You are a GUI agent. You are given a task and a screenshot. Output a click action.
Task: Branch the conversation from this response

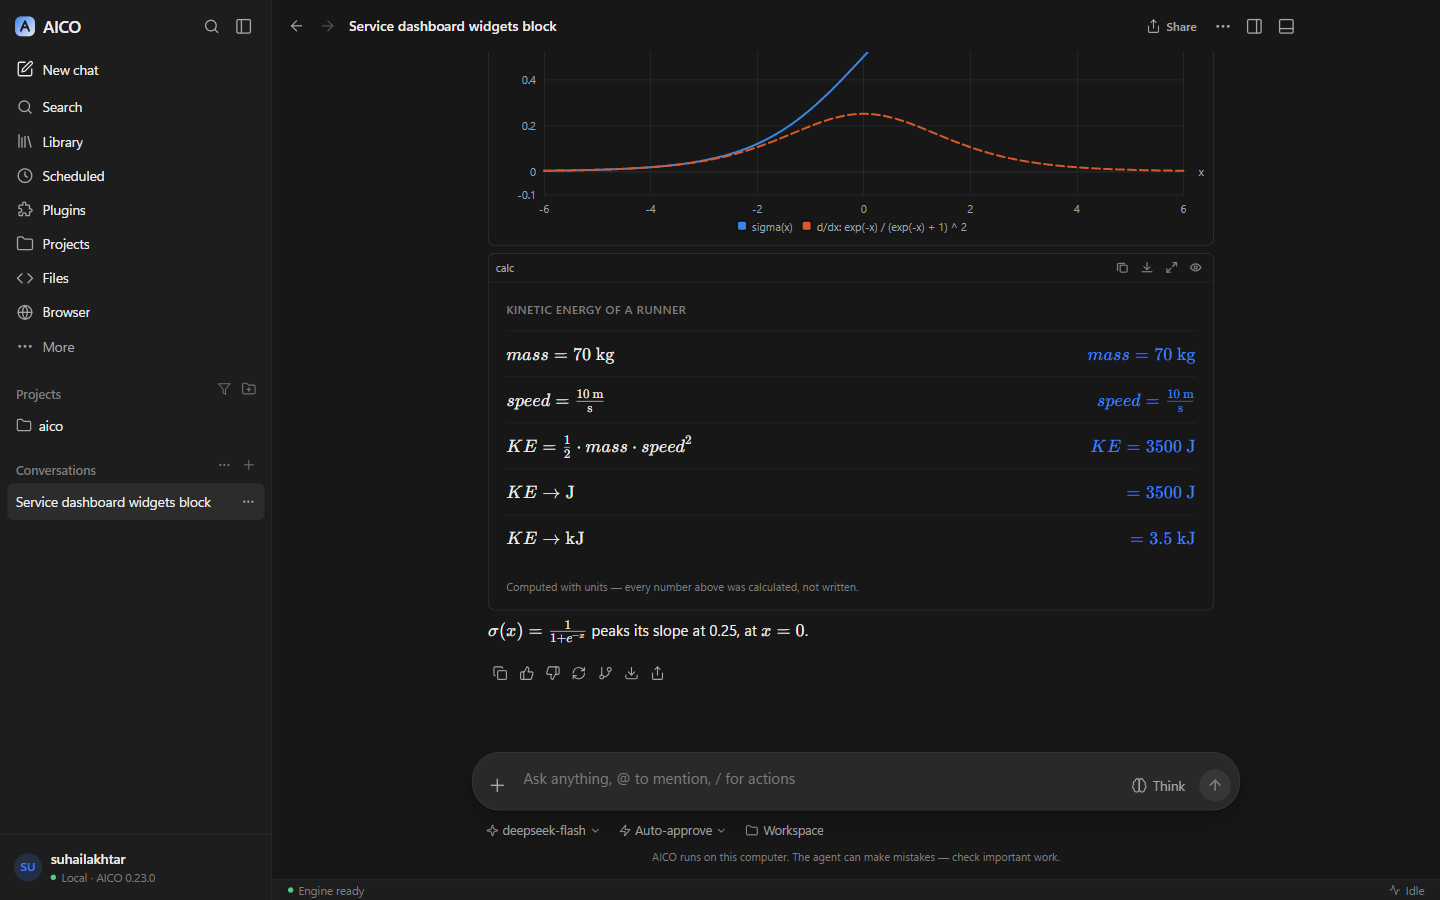pyautogui.click(x=605, y=673)
